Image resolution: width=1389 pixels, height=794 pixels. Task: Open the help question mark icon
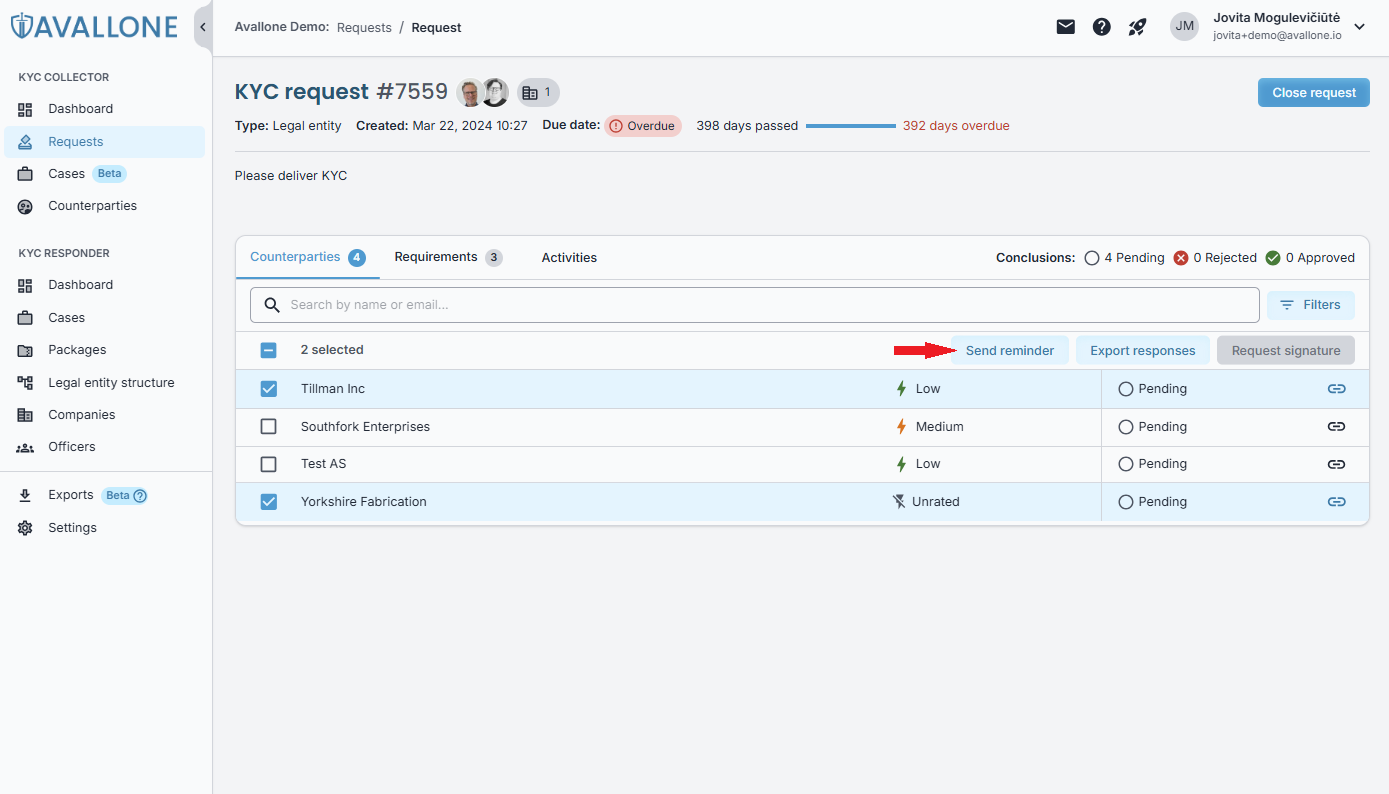[x=1102, y=27]
